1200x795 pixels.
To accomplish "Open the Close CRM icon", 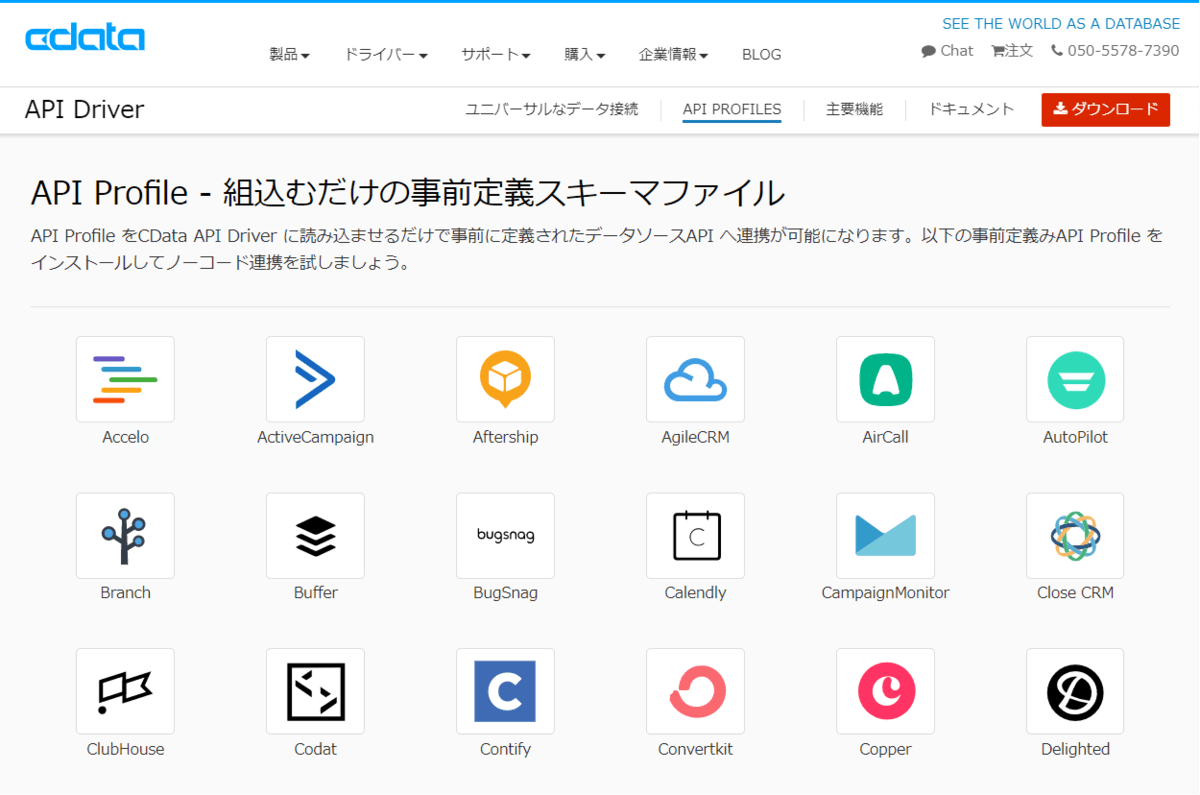I will [1075, 535].
